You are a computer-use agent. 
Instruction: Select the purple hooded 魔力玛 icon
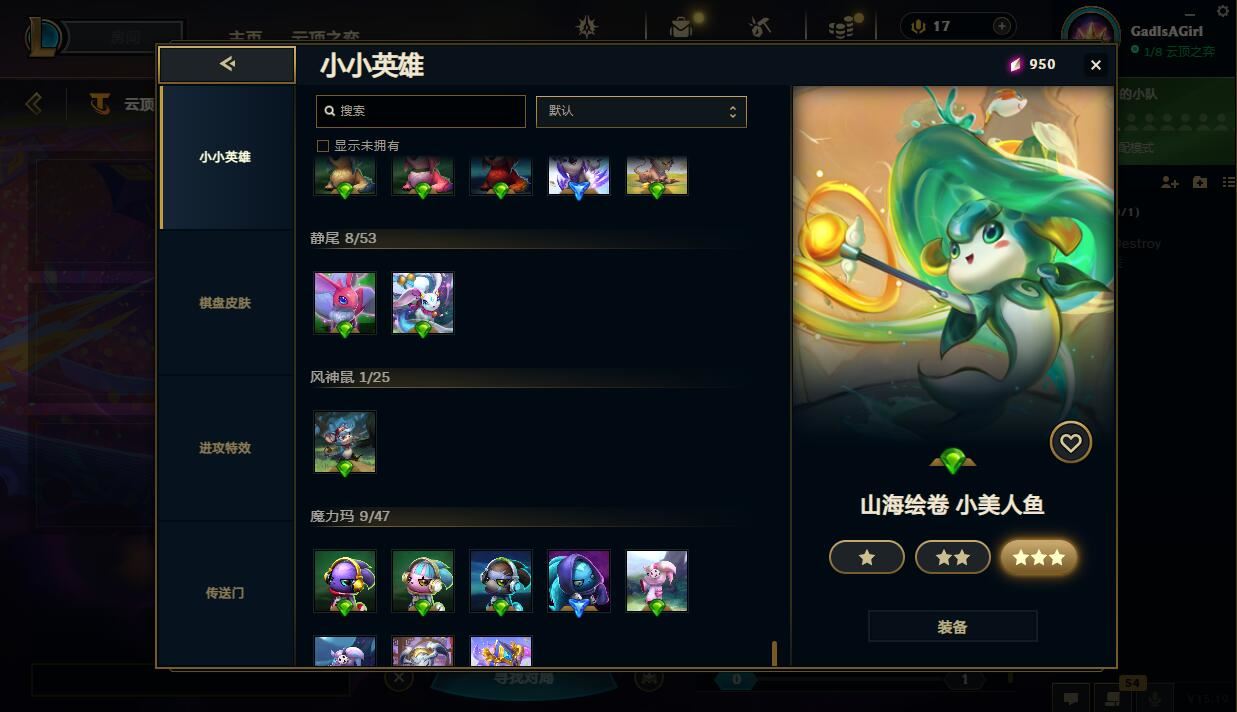coord(579,581)
